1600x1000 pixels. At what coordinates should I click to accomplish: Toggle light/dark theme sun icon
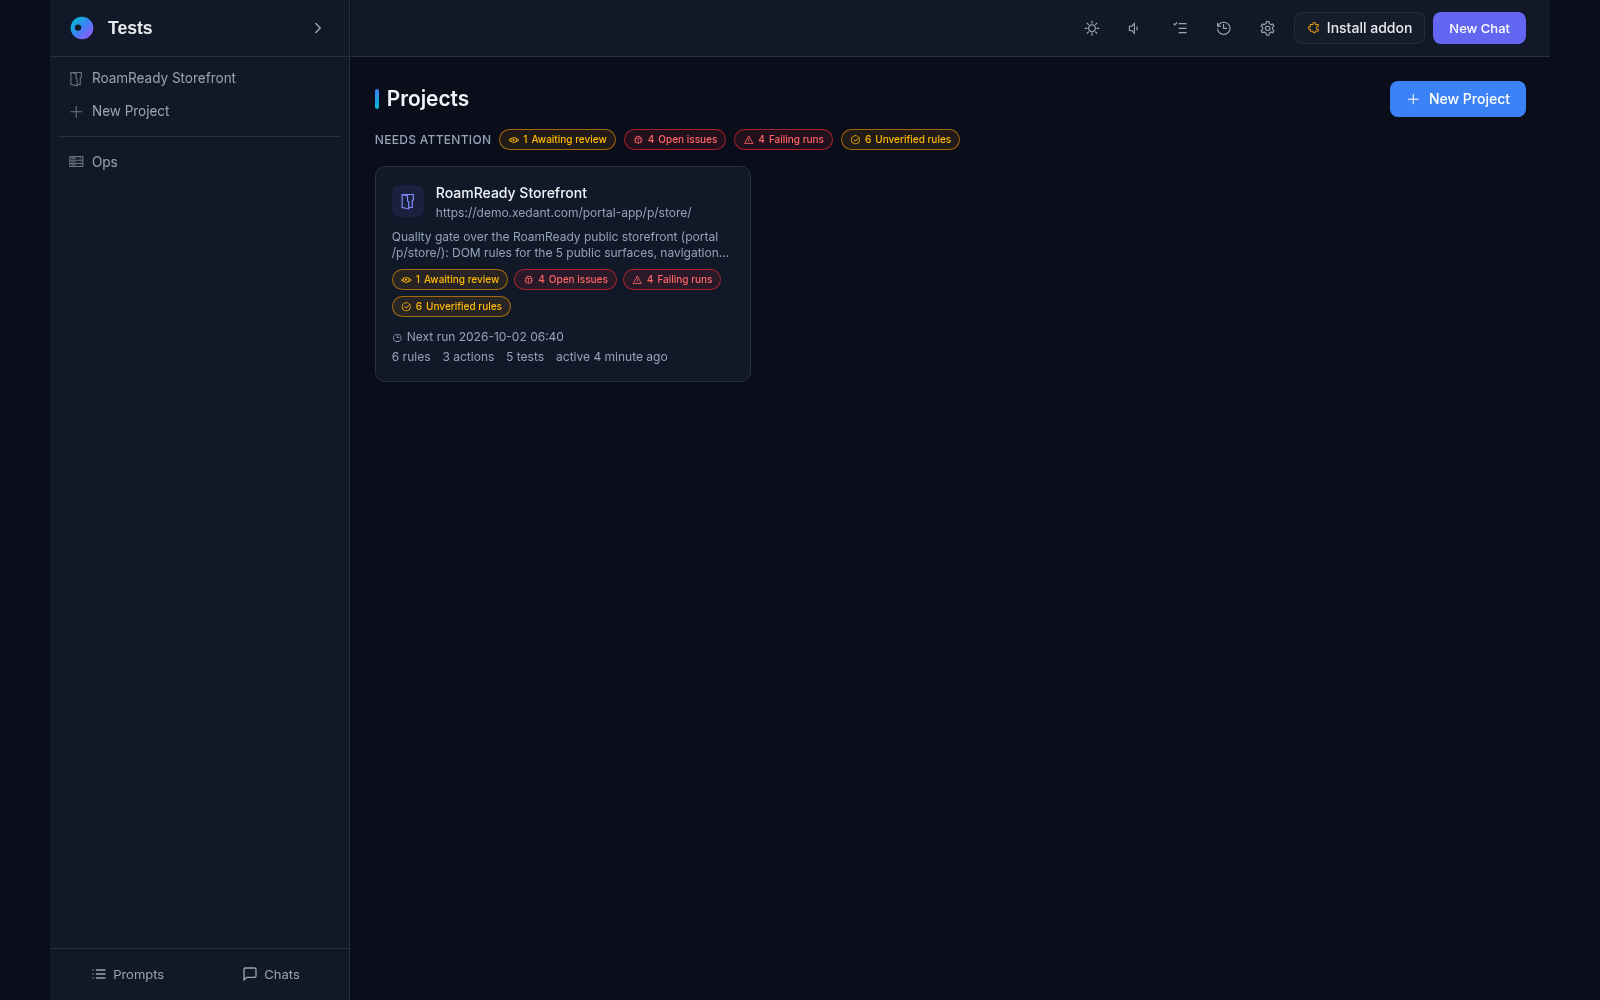(1092, 28)
